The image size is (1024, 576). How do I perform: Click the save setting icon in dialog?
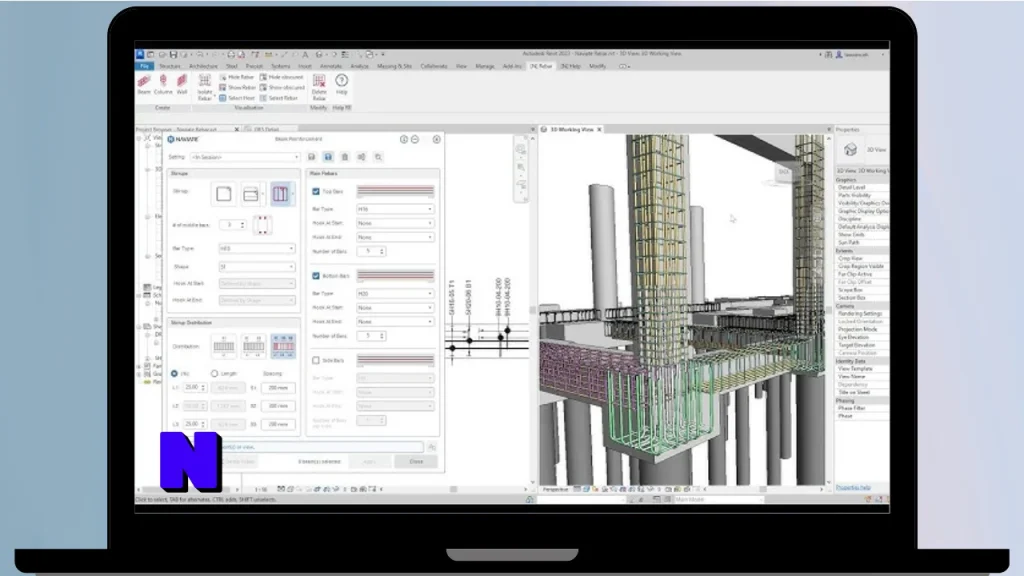(312, 157)
